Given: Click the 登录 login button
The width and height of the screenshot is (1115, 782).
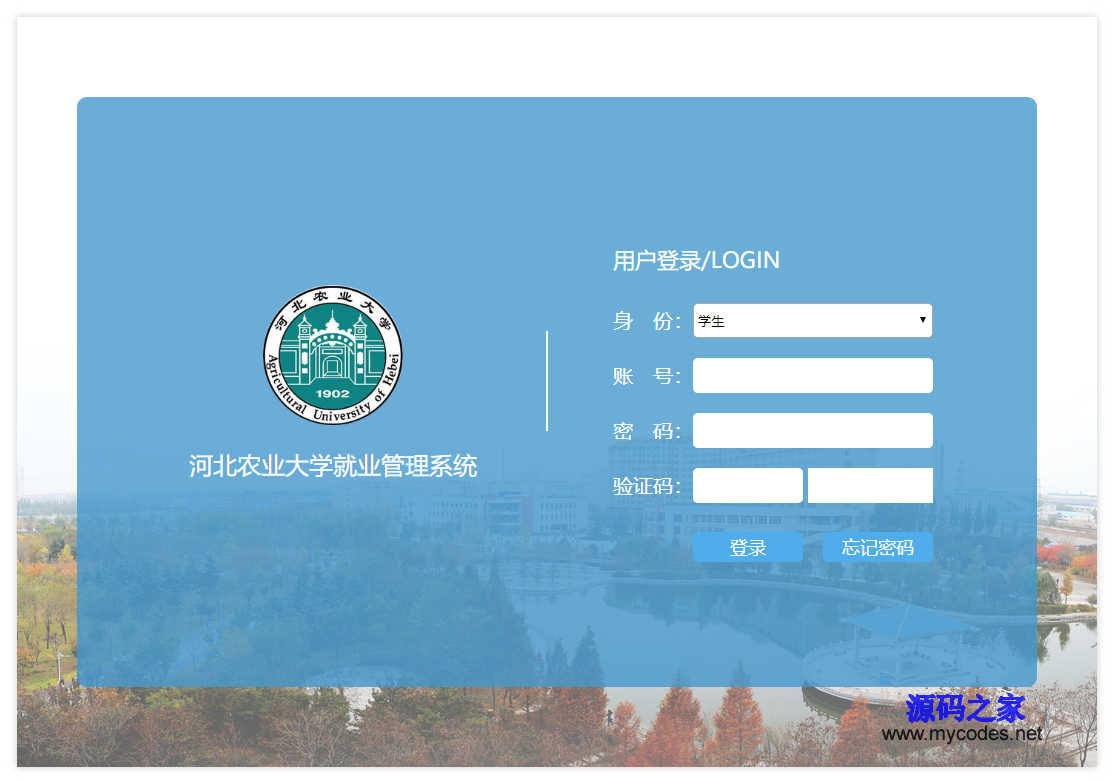Looking at the screenshot, I should click(748, 547).
